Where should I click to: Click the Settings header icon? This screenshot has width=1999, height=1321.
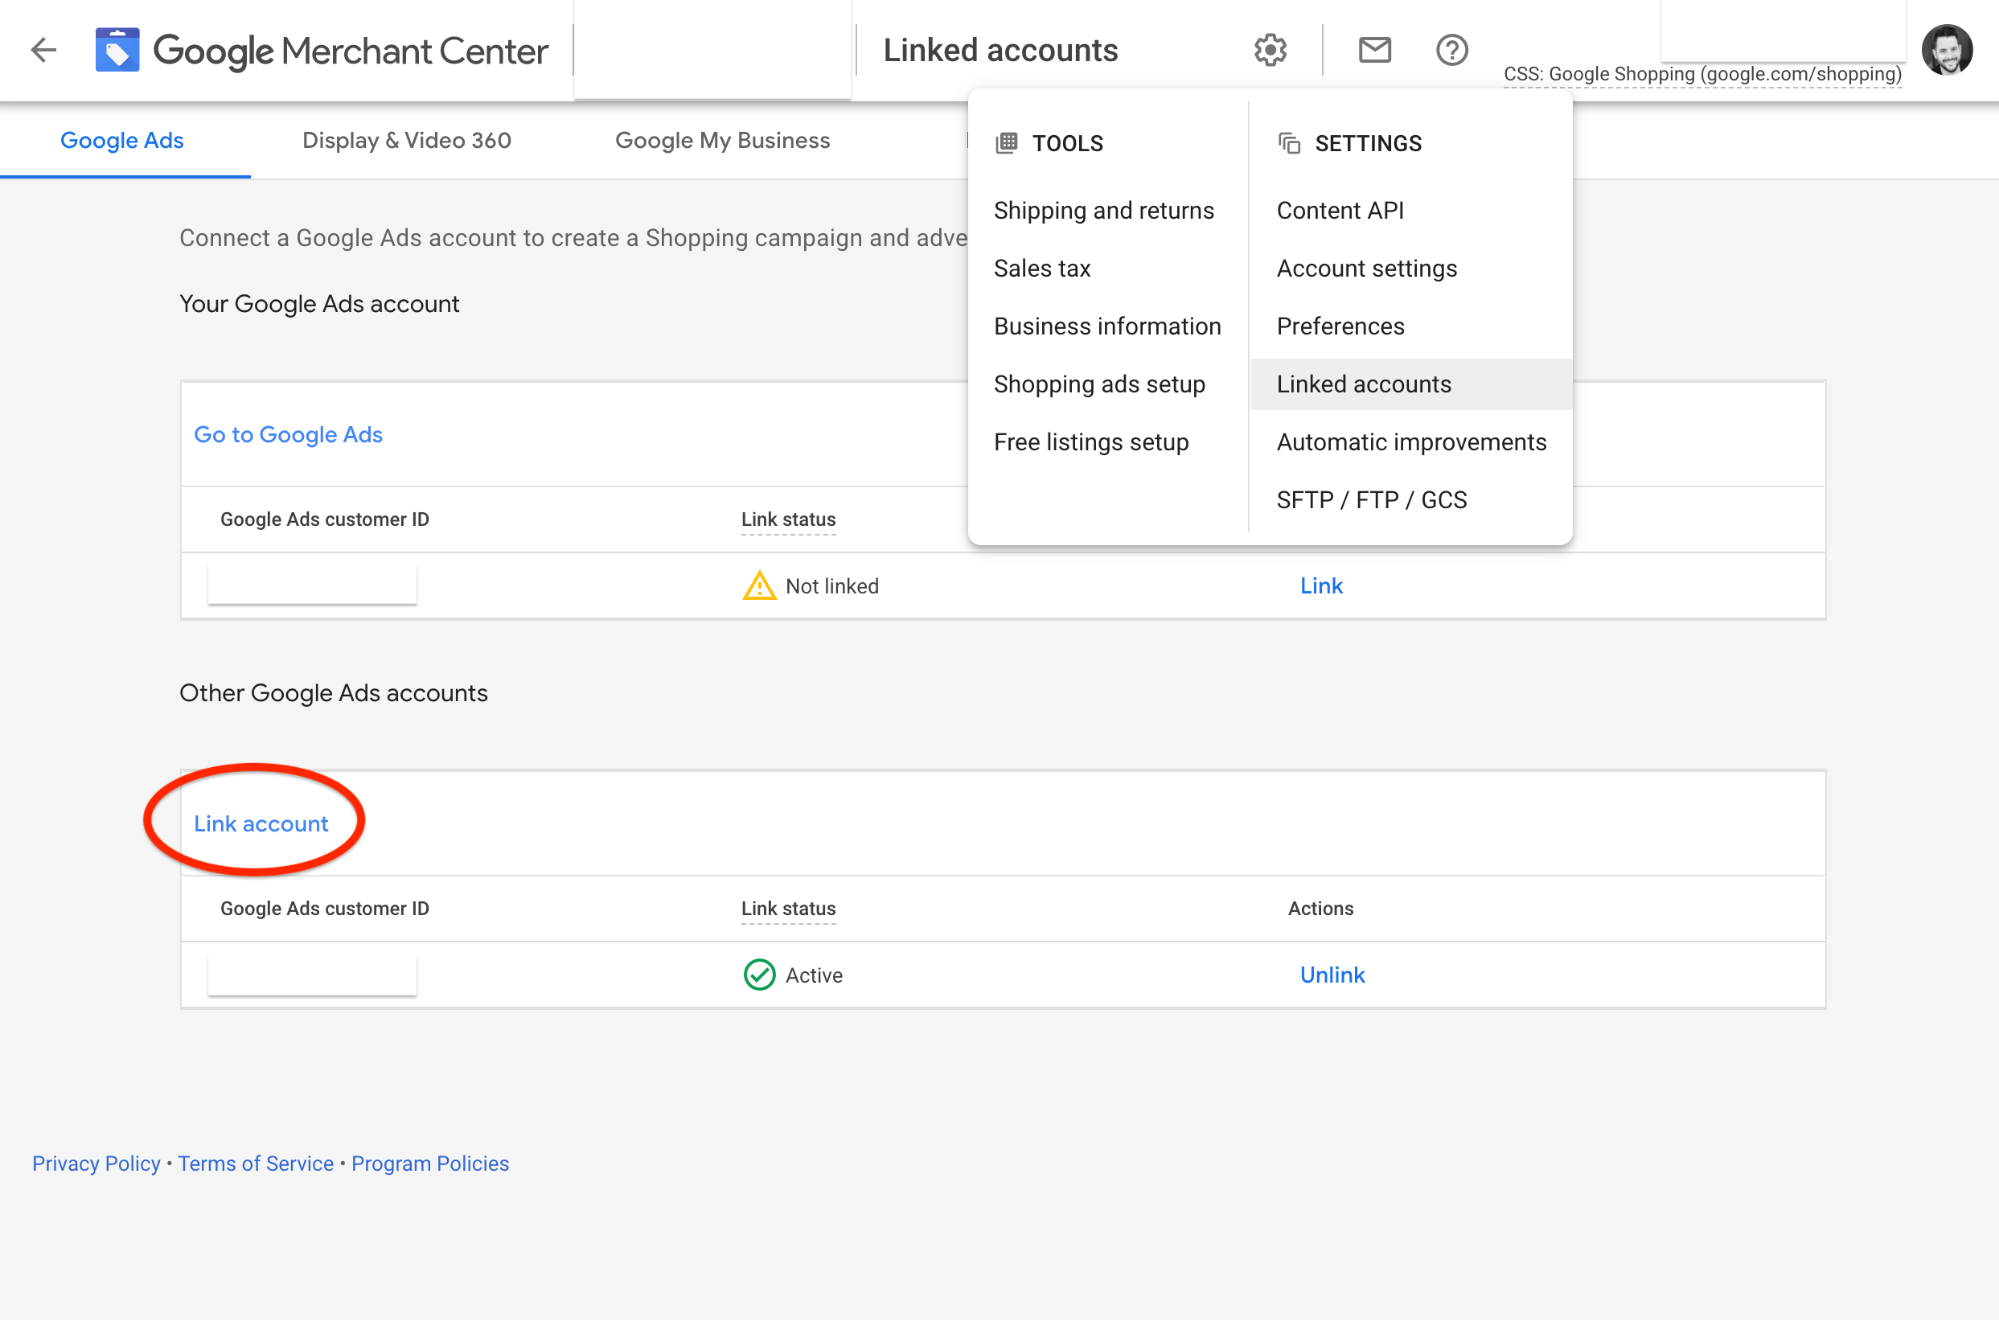click(1289, 143)
